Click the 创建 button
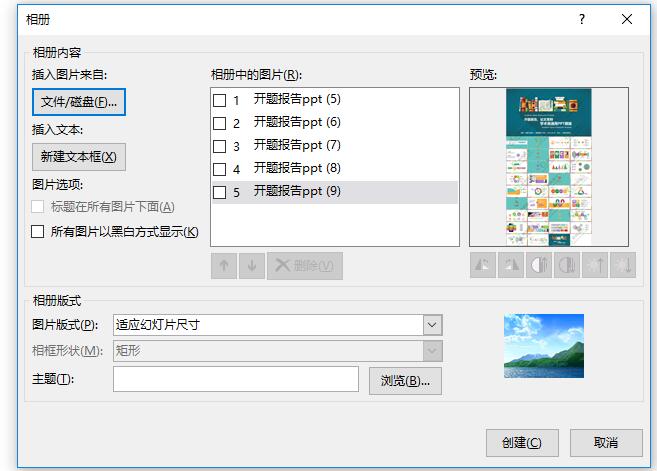657x471 pixels. point(522,443)
